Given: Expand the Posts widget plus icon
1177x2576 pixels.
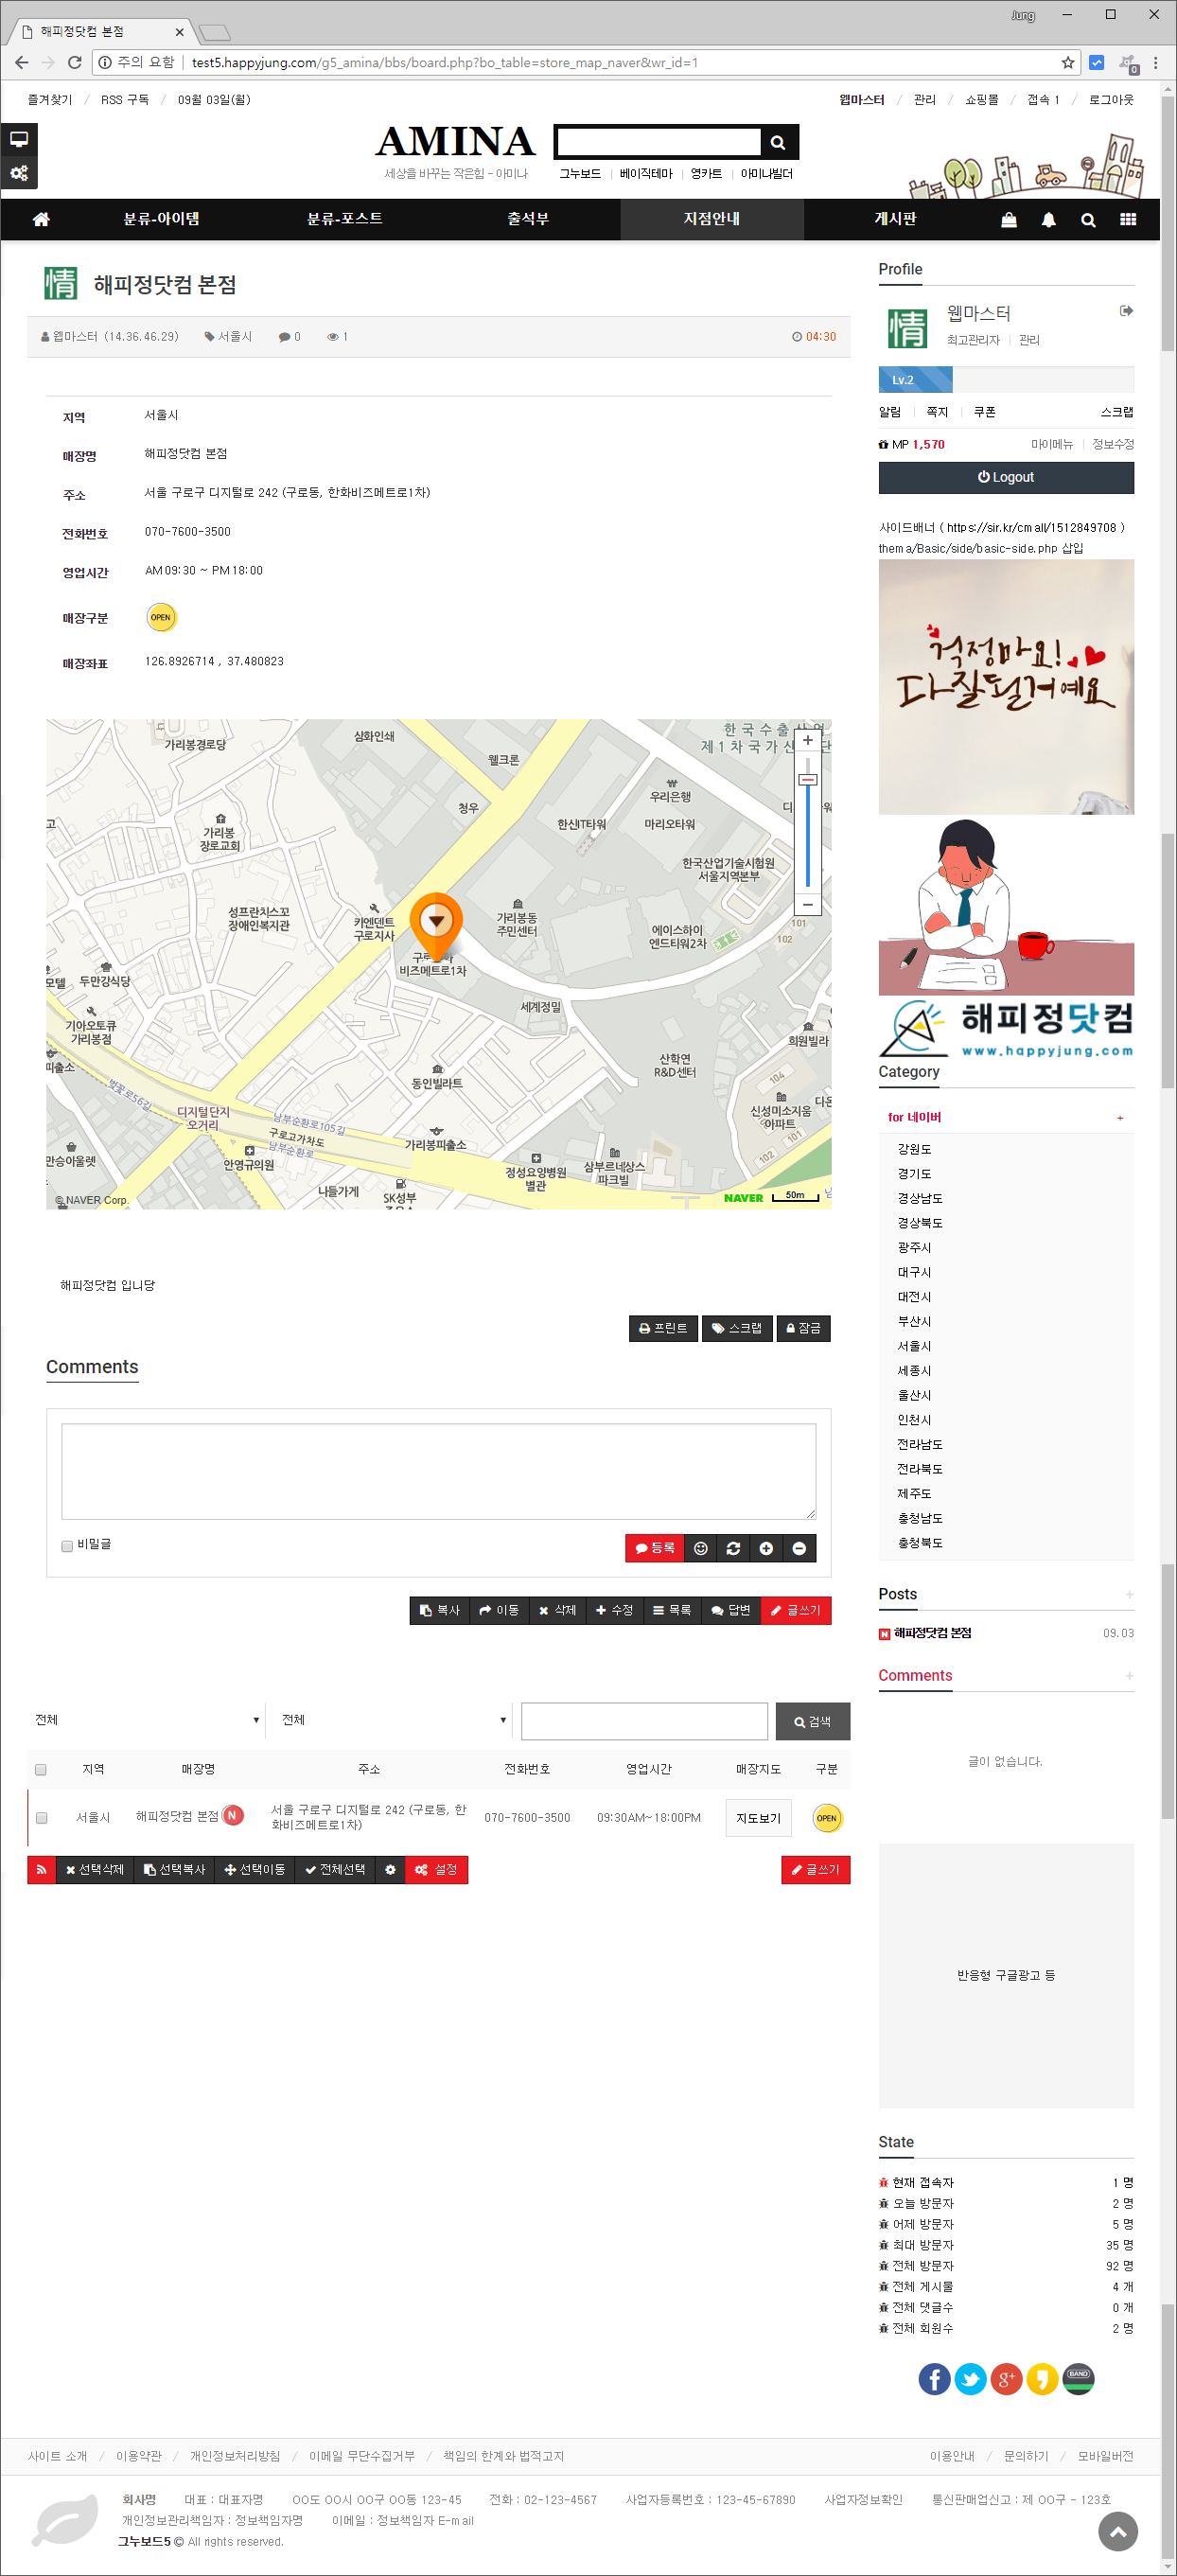Looking at the screenshot, I should 1129,1594.
